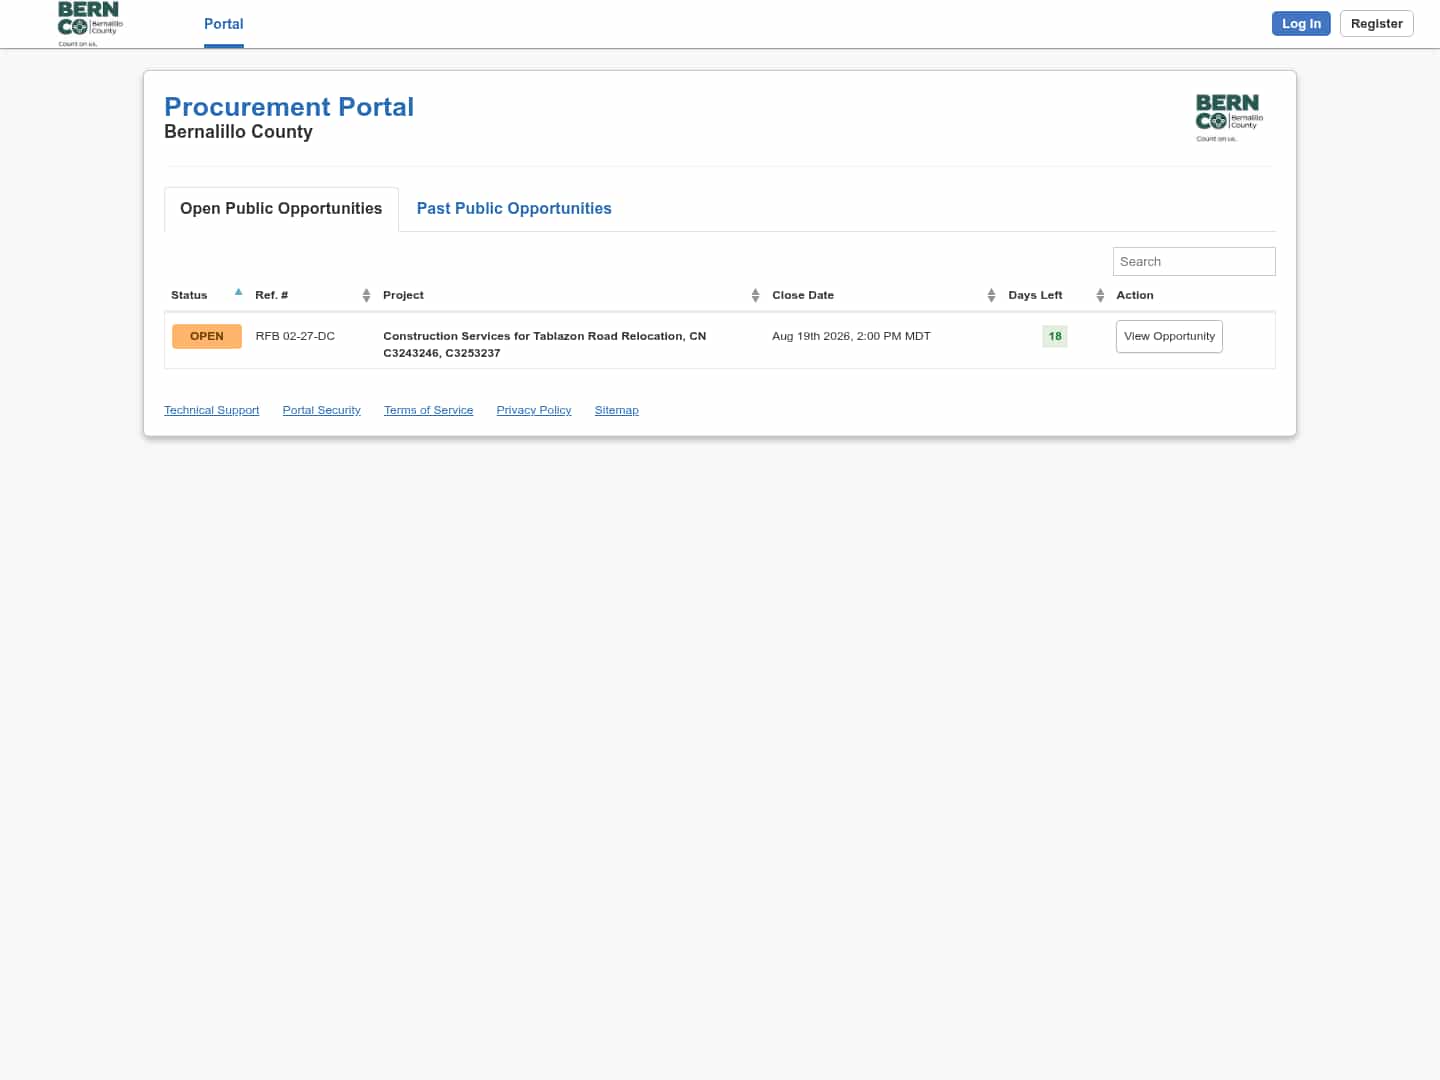Sort table by Status column arrow

[x=238, y=293]
